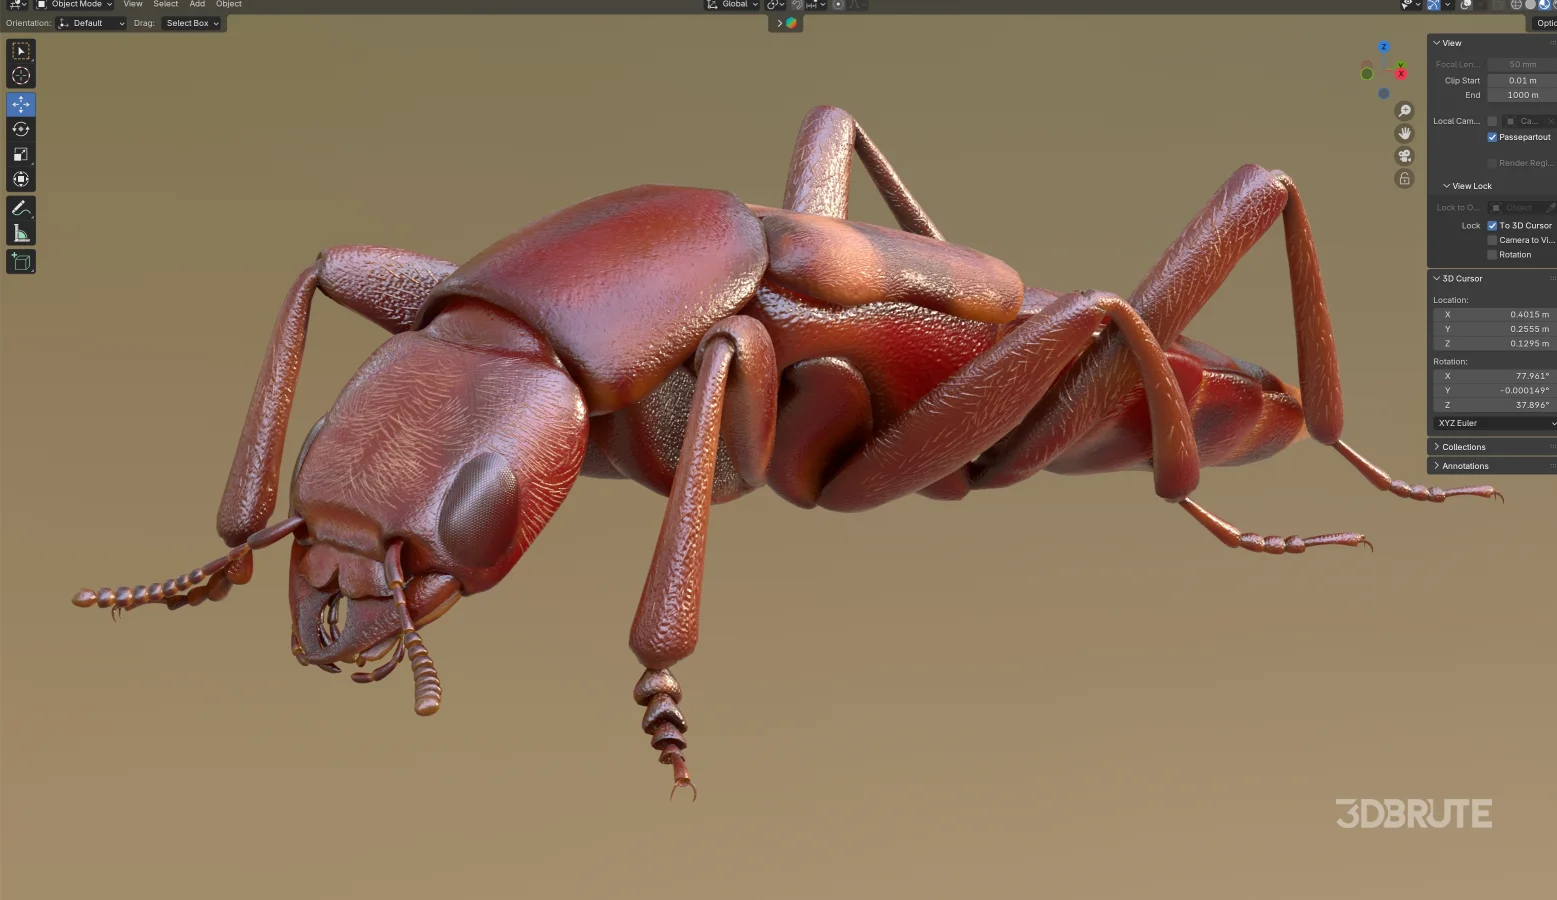Click the zoom magnifier viewport button
Screen dimensions: 1557x900
(1404, 111)
